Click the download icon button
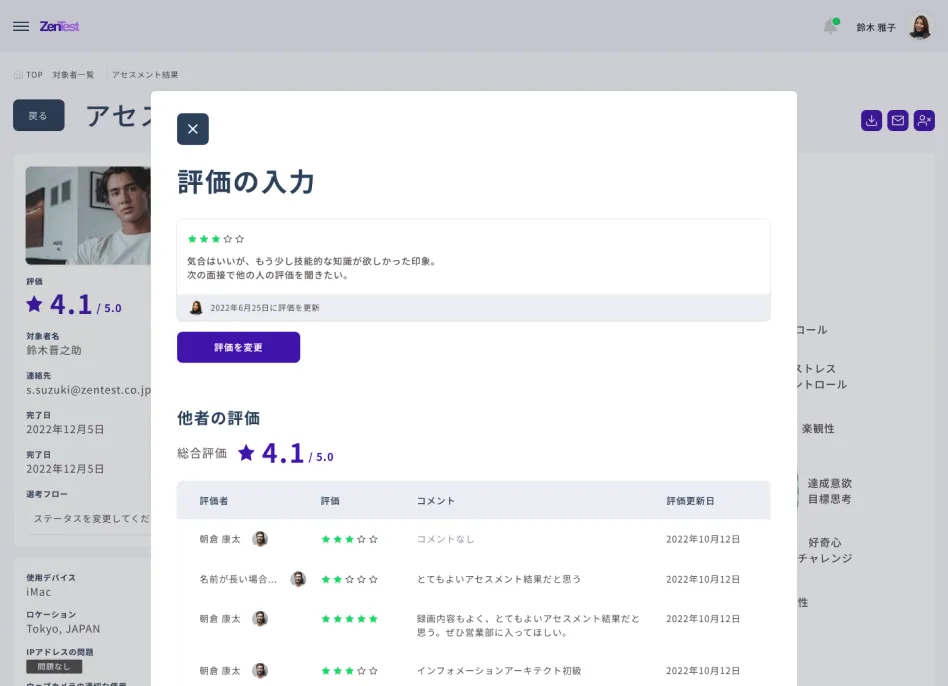 [871, 120]
